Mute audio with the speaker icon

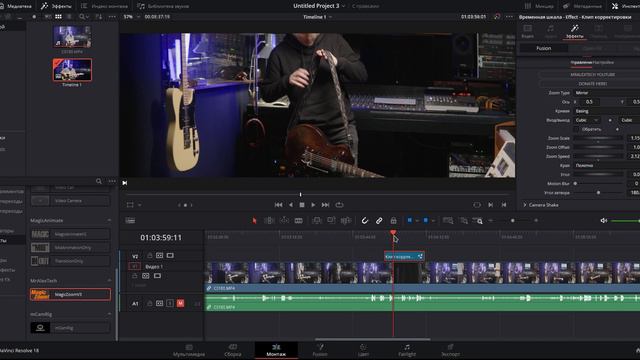(604, 220)
